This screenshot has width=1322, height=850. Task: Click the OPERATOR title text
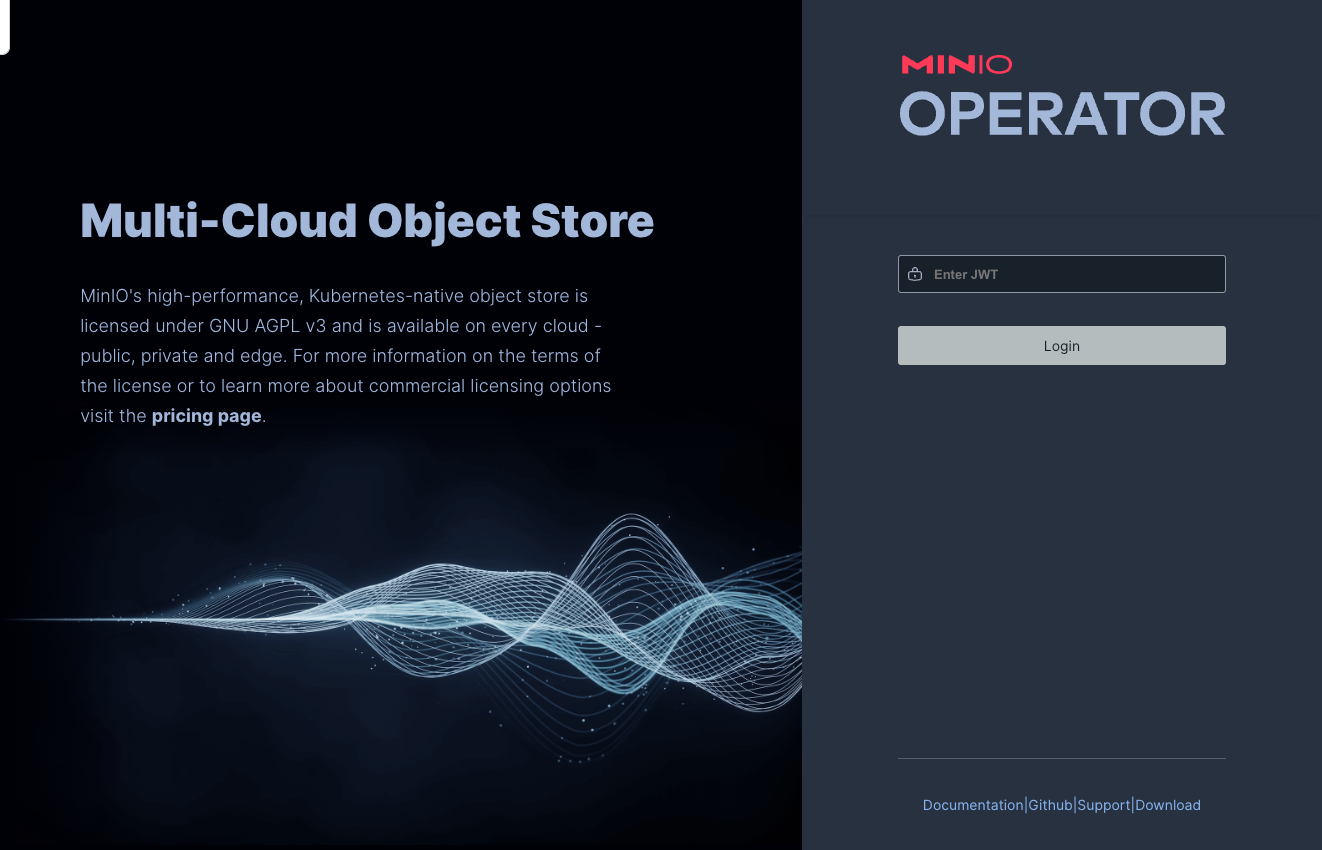click(x=1062, y=114)
